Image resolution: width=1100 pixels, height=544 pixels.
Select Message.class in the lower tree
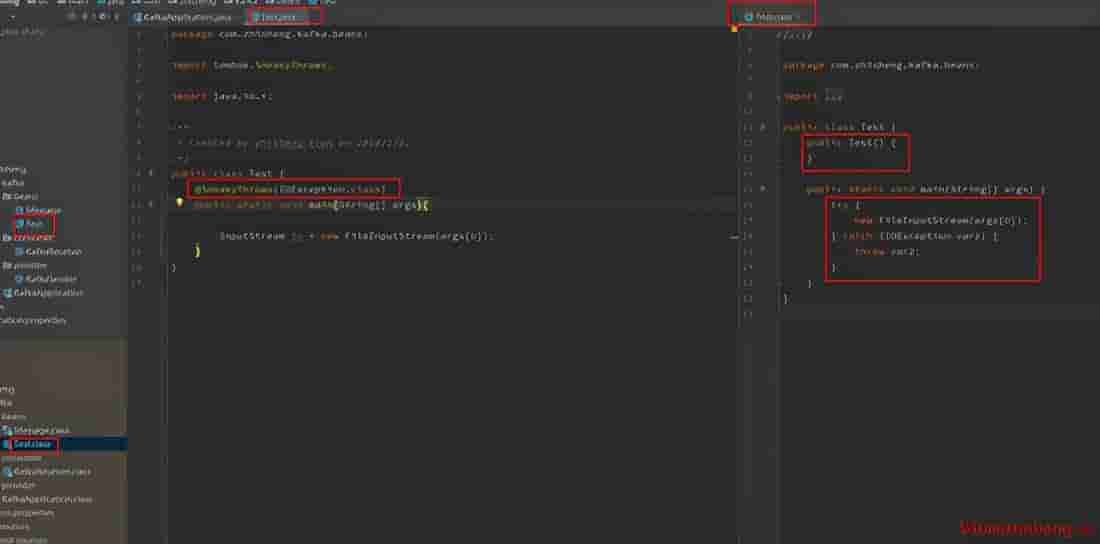(40, 429)
